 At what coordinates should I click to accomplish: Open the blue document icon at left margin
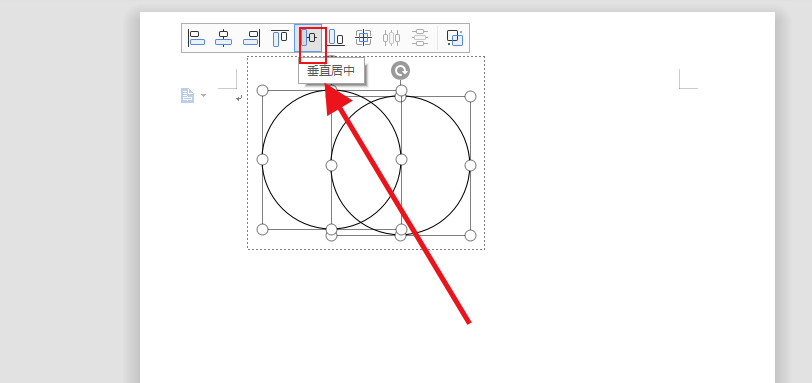pos(187,95)
